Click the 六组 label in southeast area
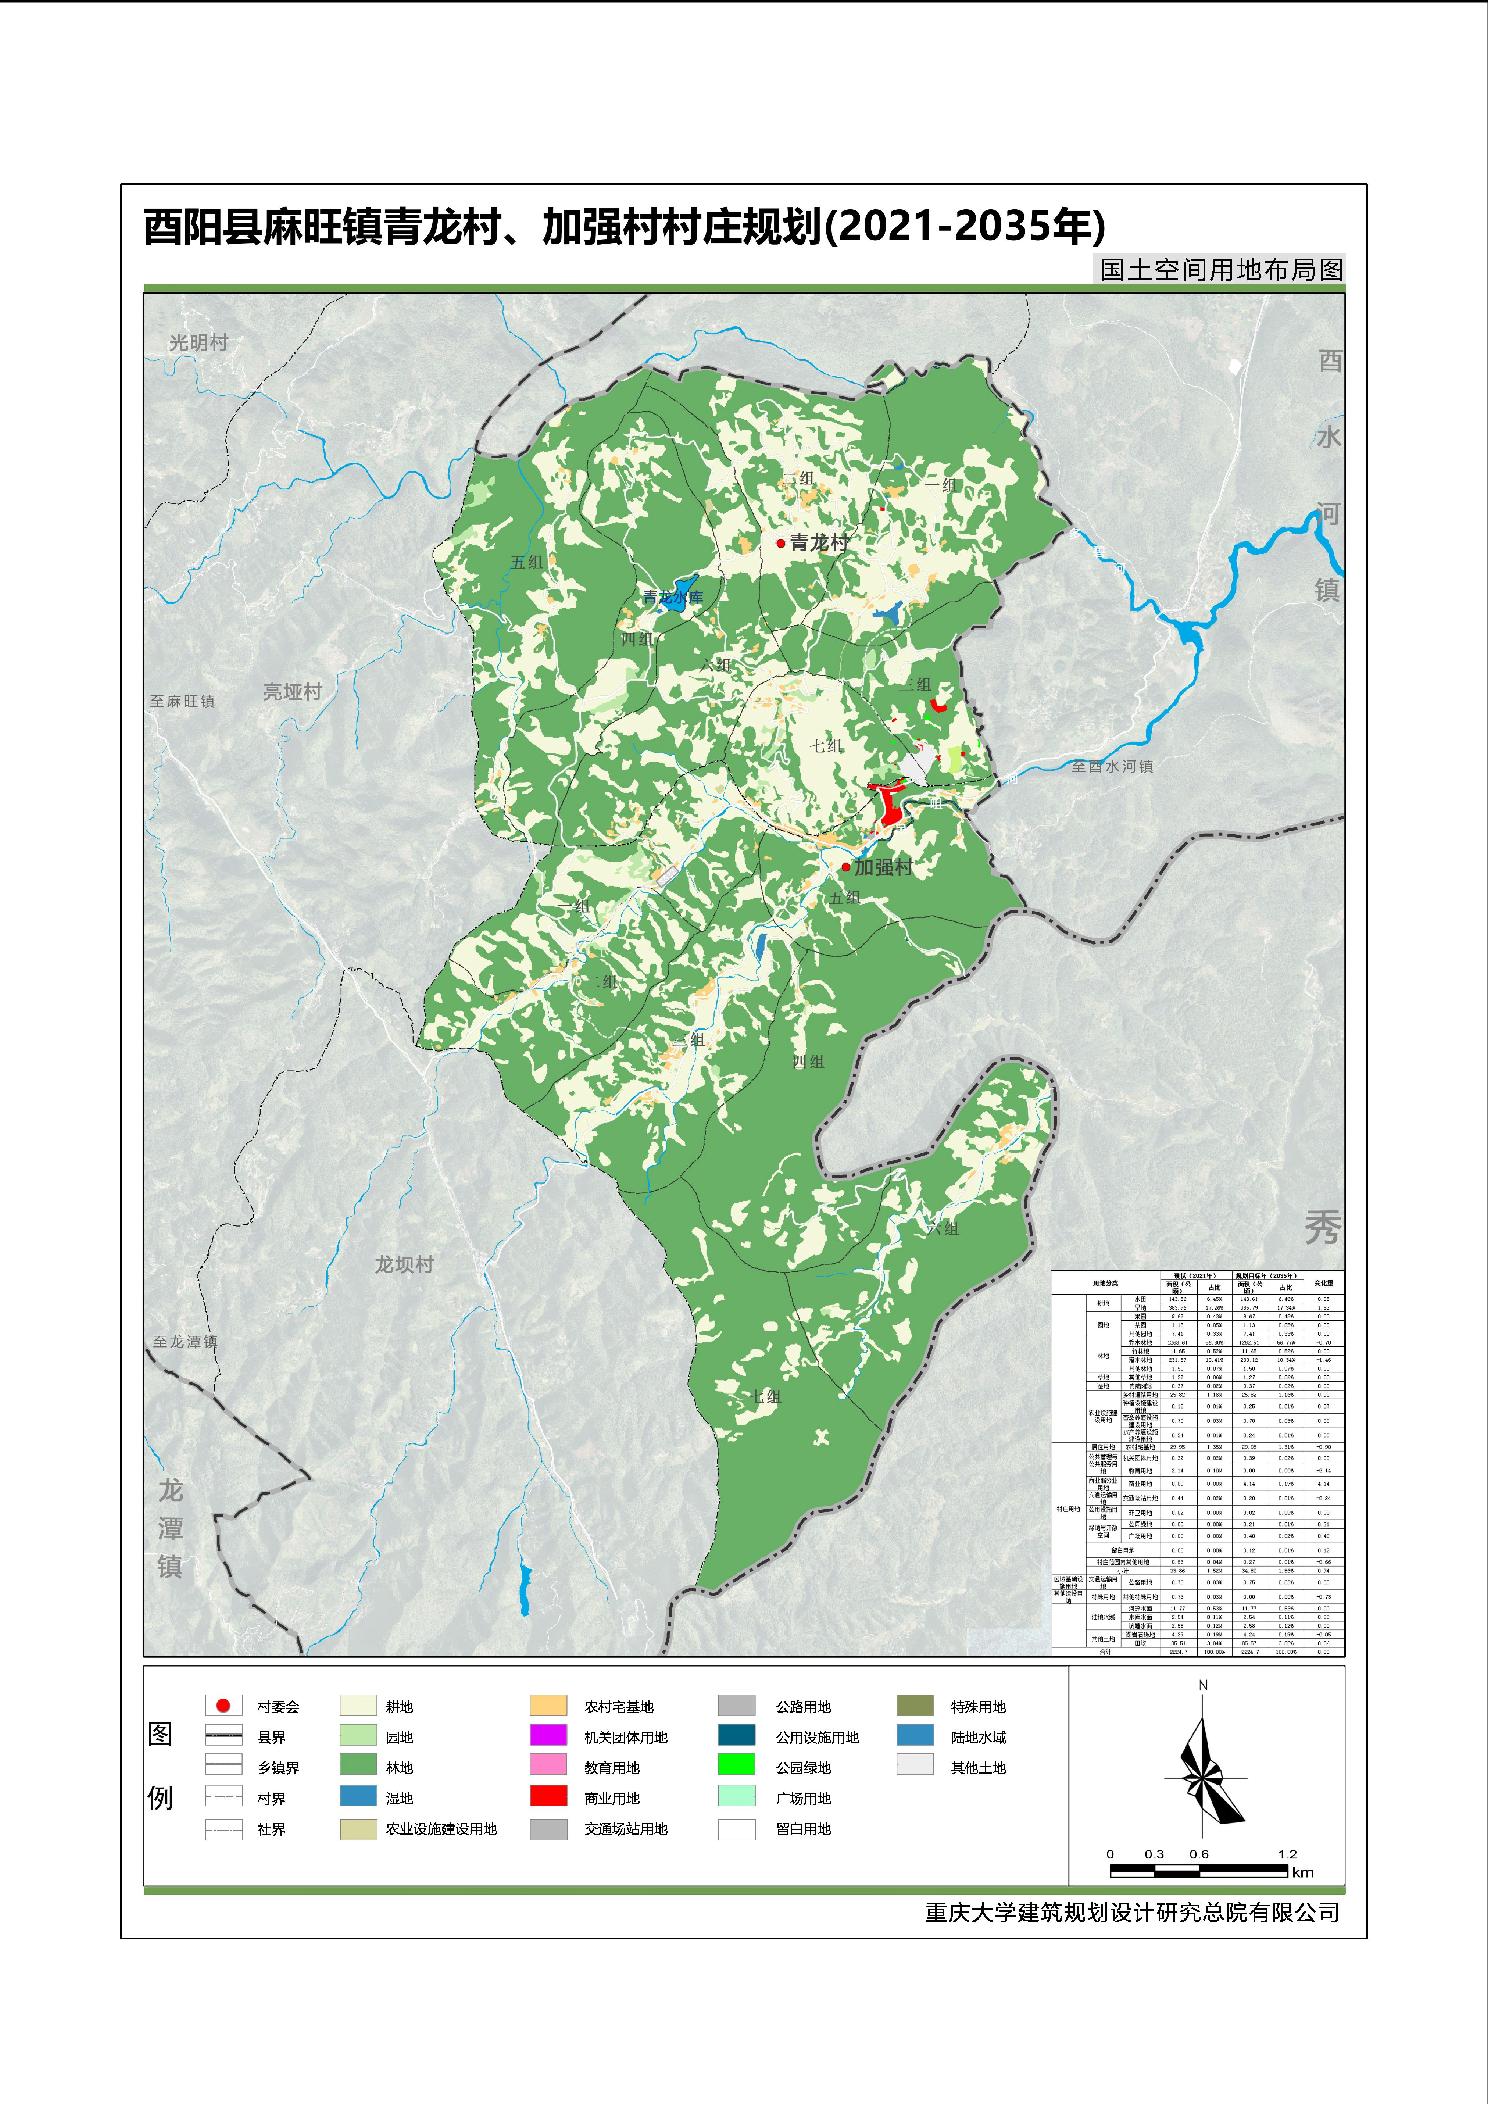The height and width of the screenshot is (2104, 1488). [943, 1228]
